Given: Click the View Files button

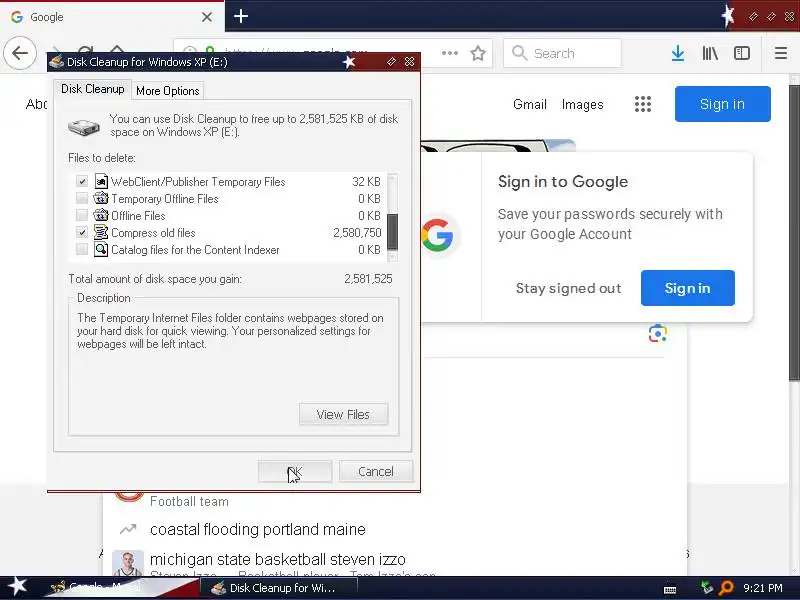Looking at the screenshot, I should pos(343,414).
